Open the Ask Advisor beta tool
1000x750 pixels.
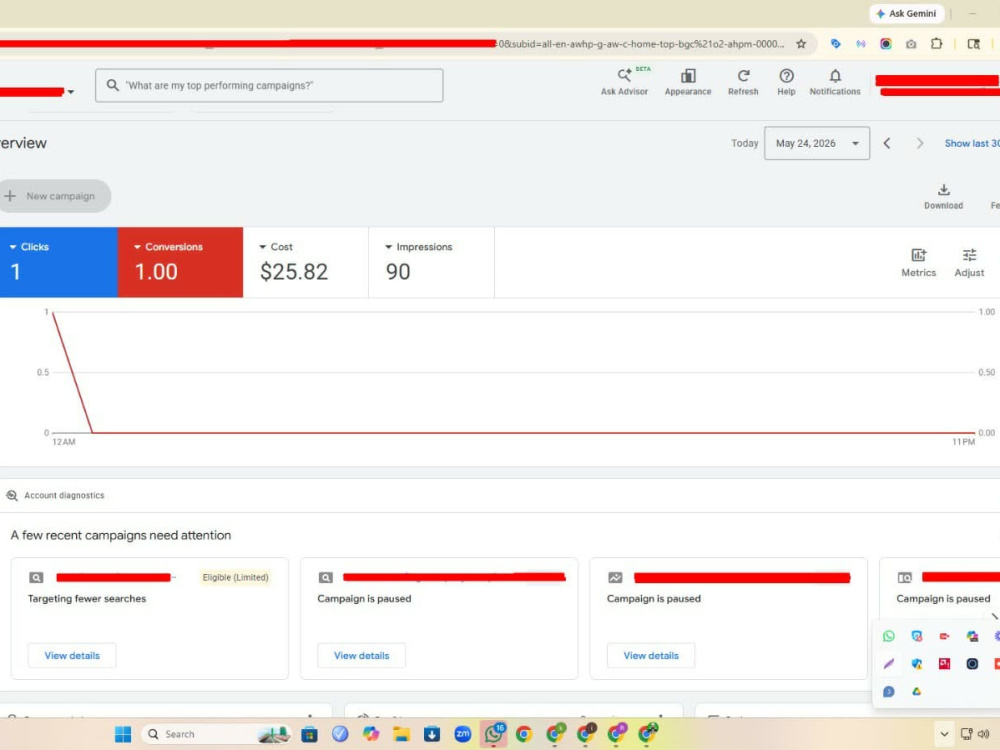point(624,82)
